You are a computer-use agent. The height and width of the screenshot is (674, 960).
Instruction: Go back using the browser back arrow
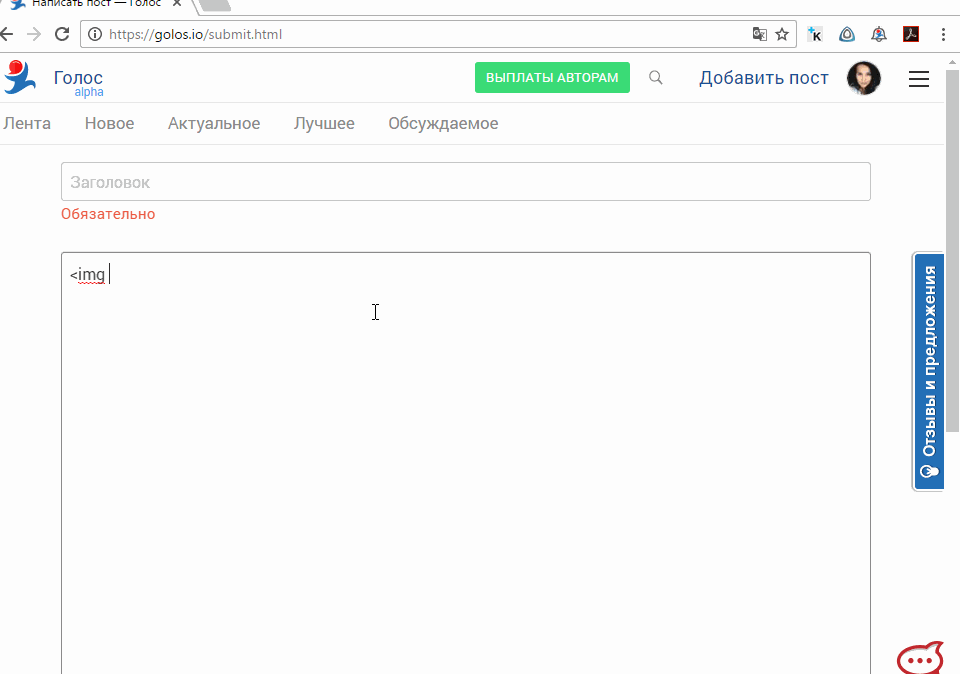pyautogui.click(x=7, y=34)
